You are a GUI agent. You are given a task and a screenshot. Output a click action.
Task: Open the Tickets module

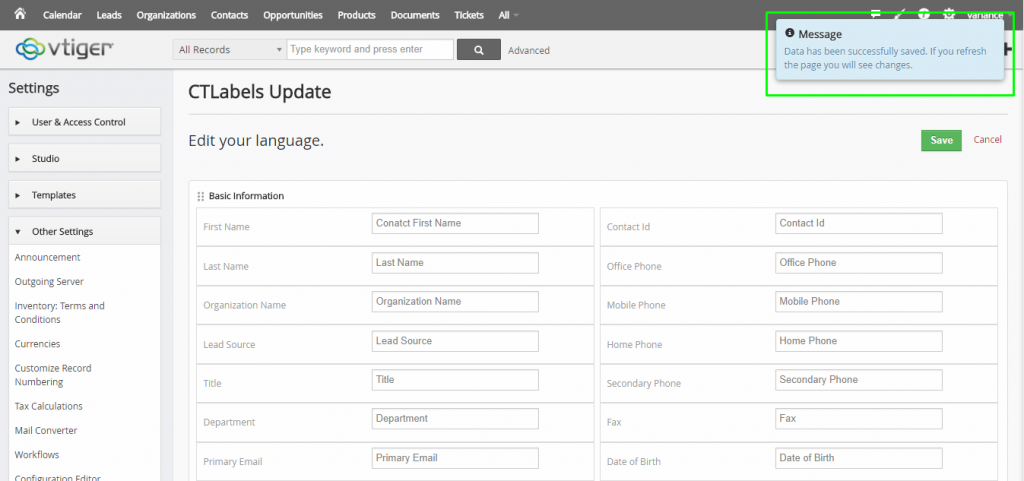469,15
